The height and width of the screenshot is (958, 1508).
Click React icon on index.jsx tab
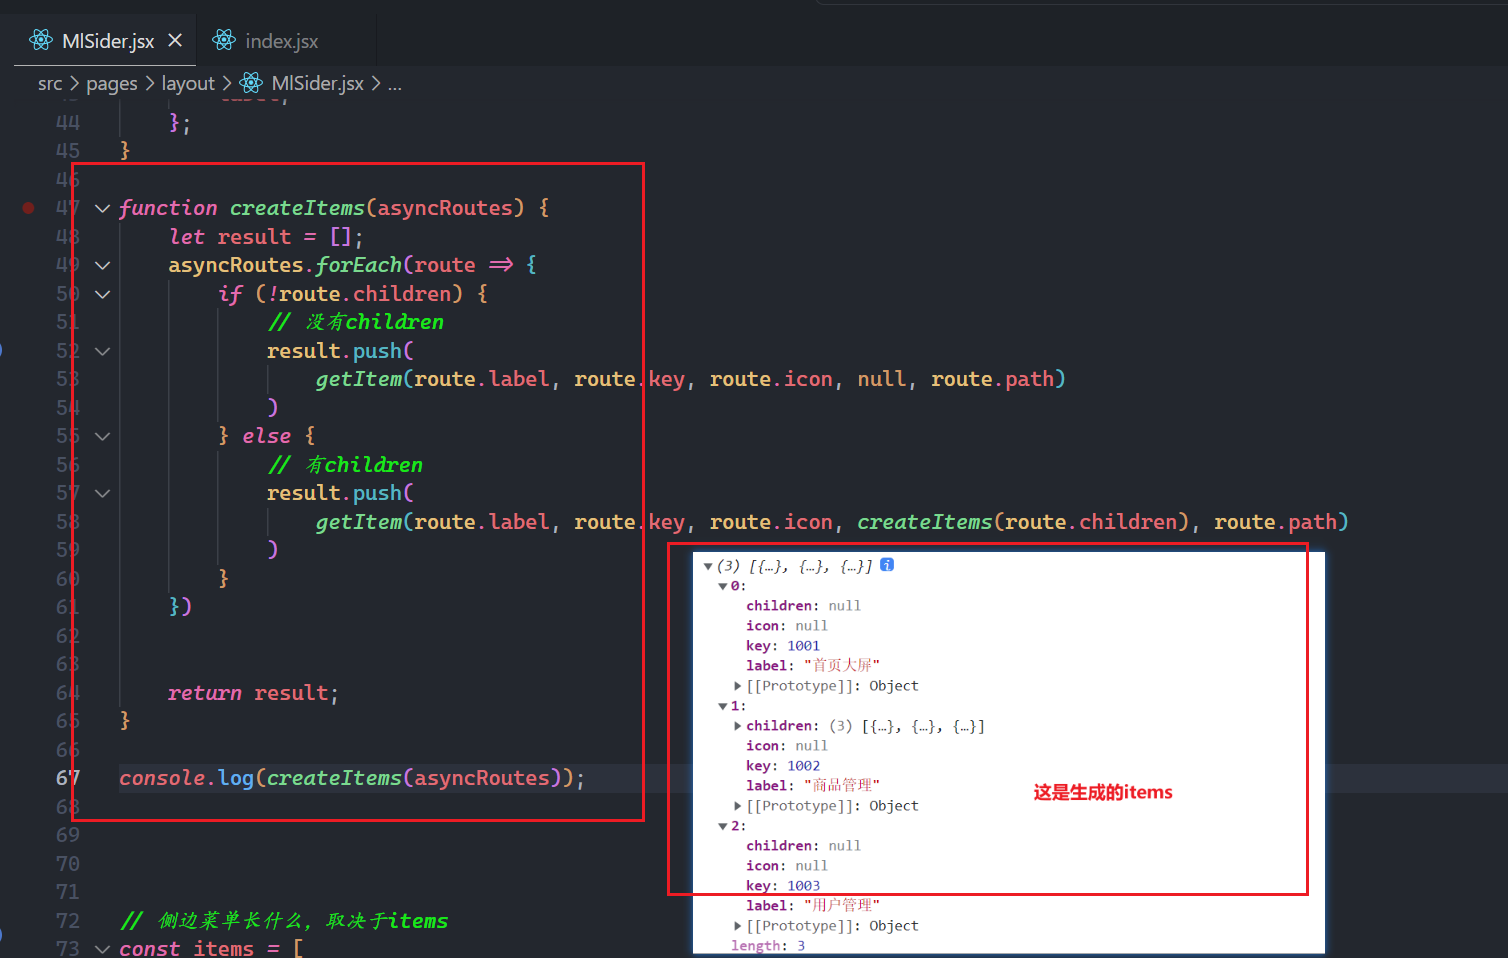pos(225,40)
